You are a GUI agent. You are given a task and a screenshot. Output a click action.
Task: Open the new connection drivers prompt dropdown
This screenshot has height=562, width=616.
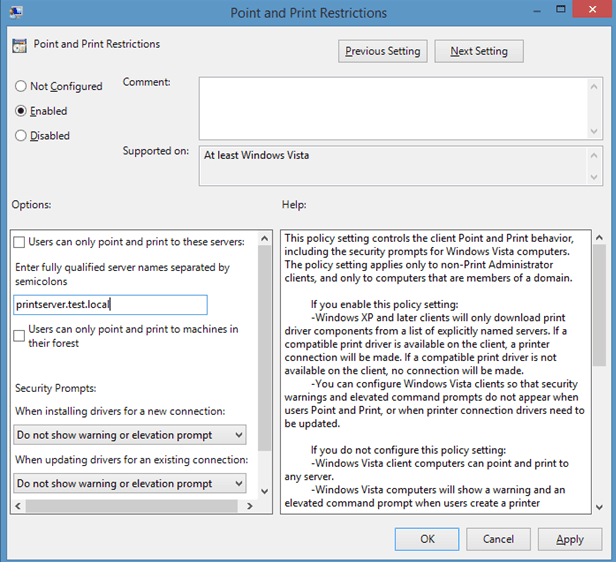pos(130,435)
